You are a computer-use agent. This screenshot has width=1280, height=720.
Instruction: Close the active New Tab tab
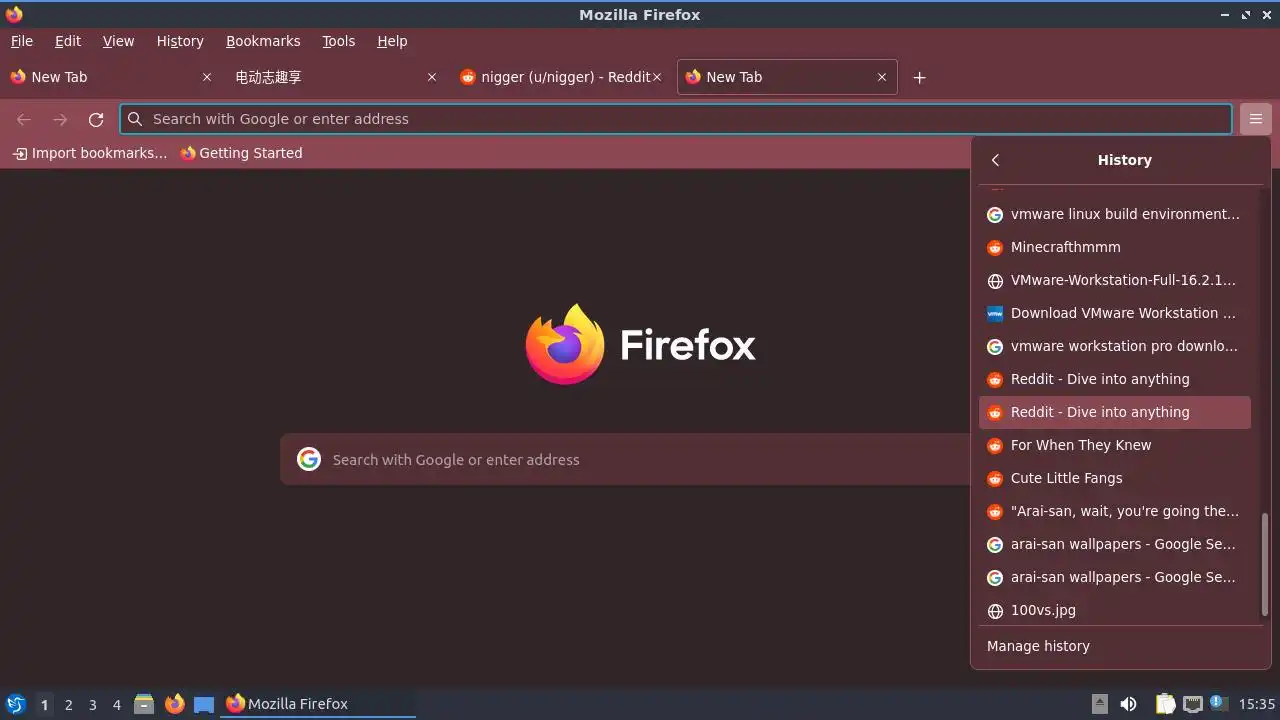coord(882,77)
